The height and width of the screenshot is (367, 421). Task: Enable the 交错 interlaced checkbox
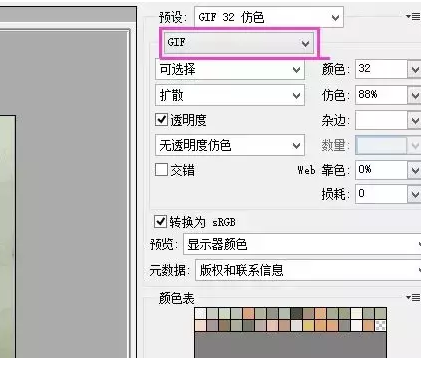(x=161, y=170)
